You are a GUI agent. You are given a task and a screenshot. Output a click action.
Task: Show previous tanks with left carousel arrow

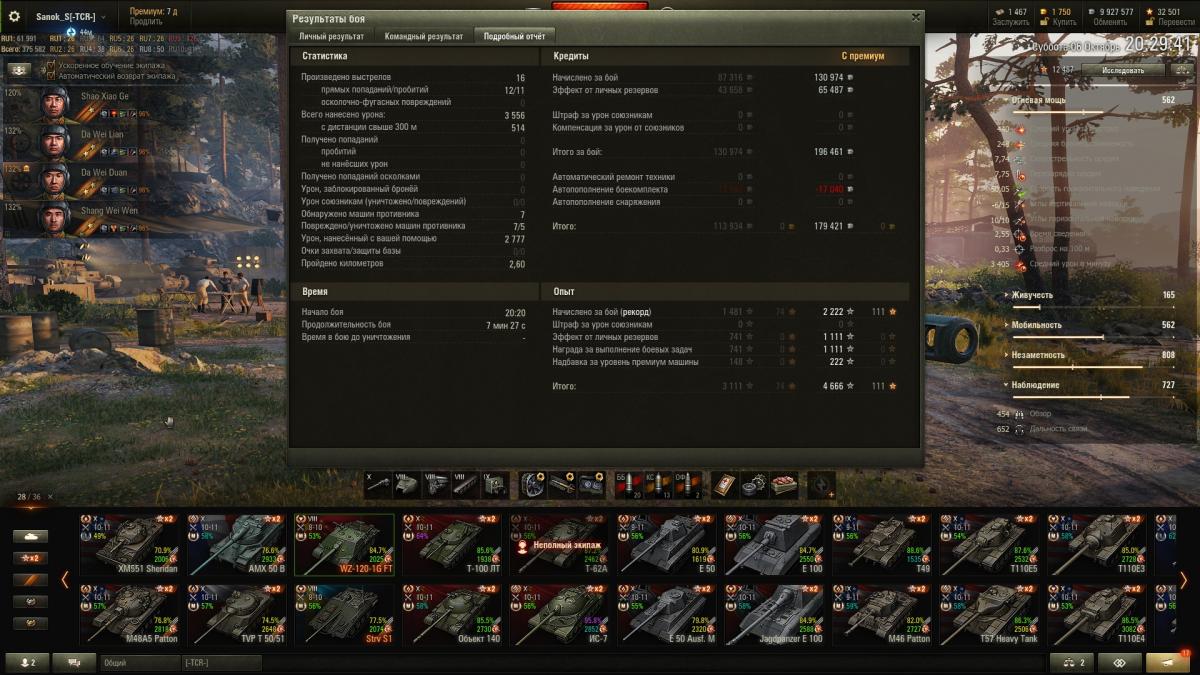click(65, 580)
